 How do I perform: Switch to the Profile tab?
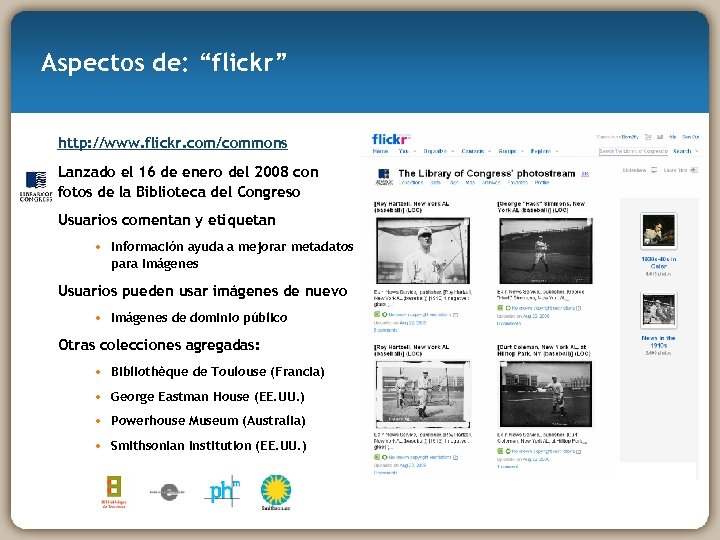[542, 182]
